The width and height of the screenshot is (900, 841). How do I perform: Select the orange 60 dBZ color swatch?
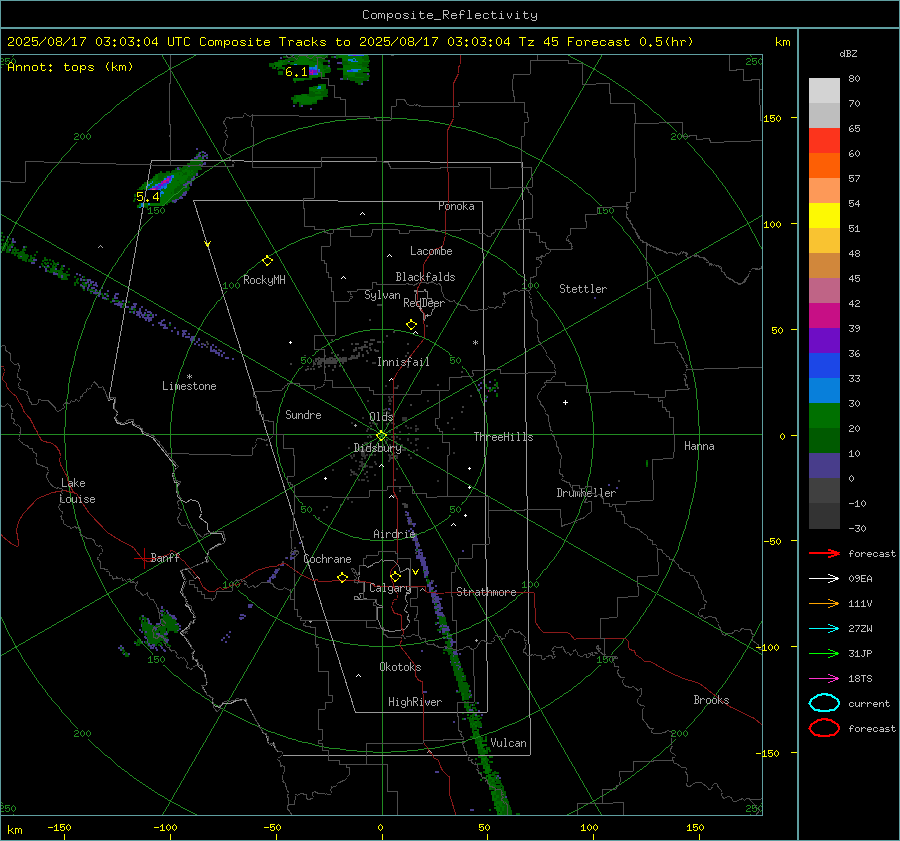tap(824, 165)
